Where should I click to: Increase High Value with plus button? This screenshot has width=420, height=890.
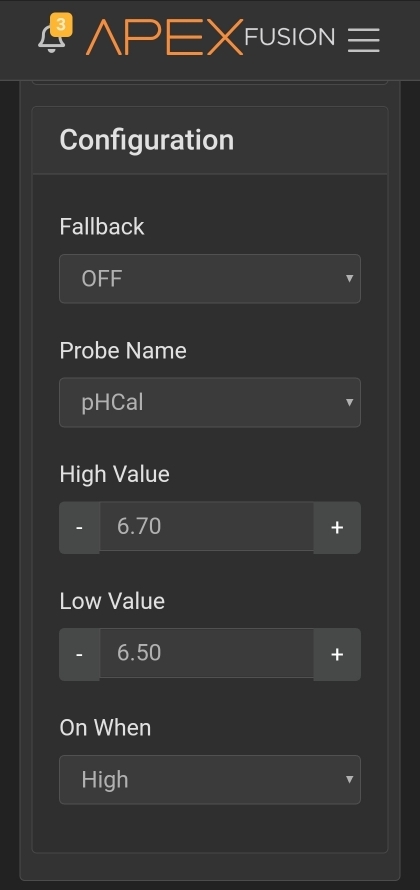pyautogui.click(x=337, y=527)
